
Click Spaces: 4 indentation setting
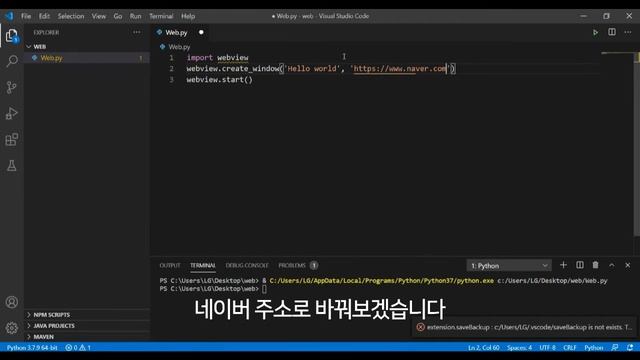(x=519, y=348)
